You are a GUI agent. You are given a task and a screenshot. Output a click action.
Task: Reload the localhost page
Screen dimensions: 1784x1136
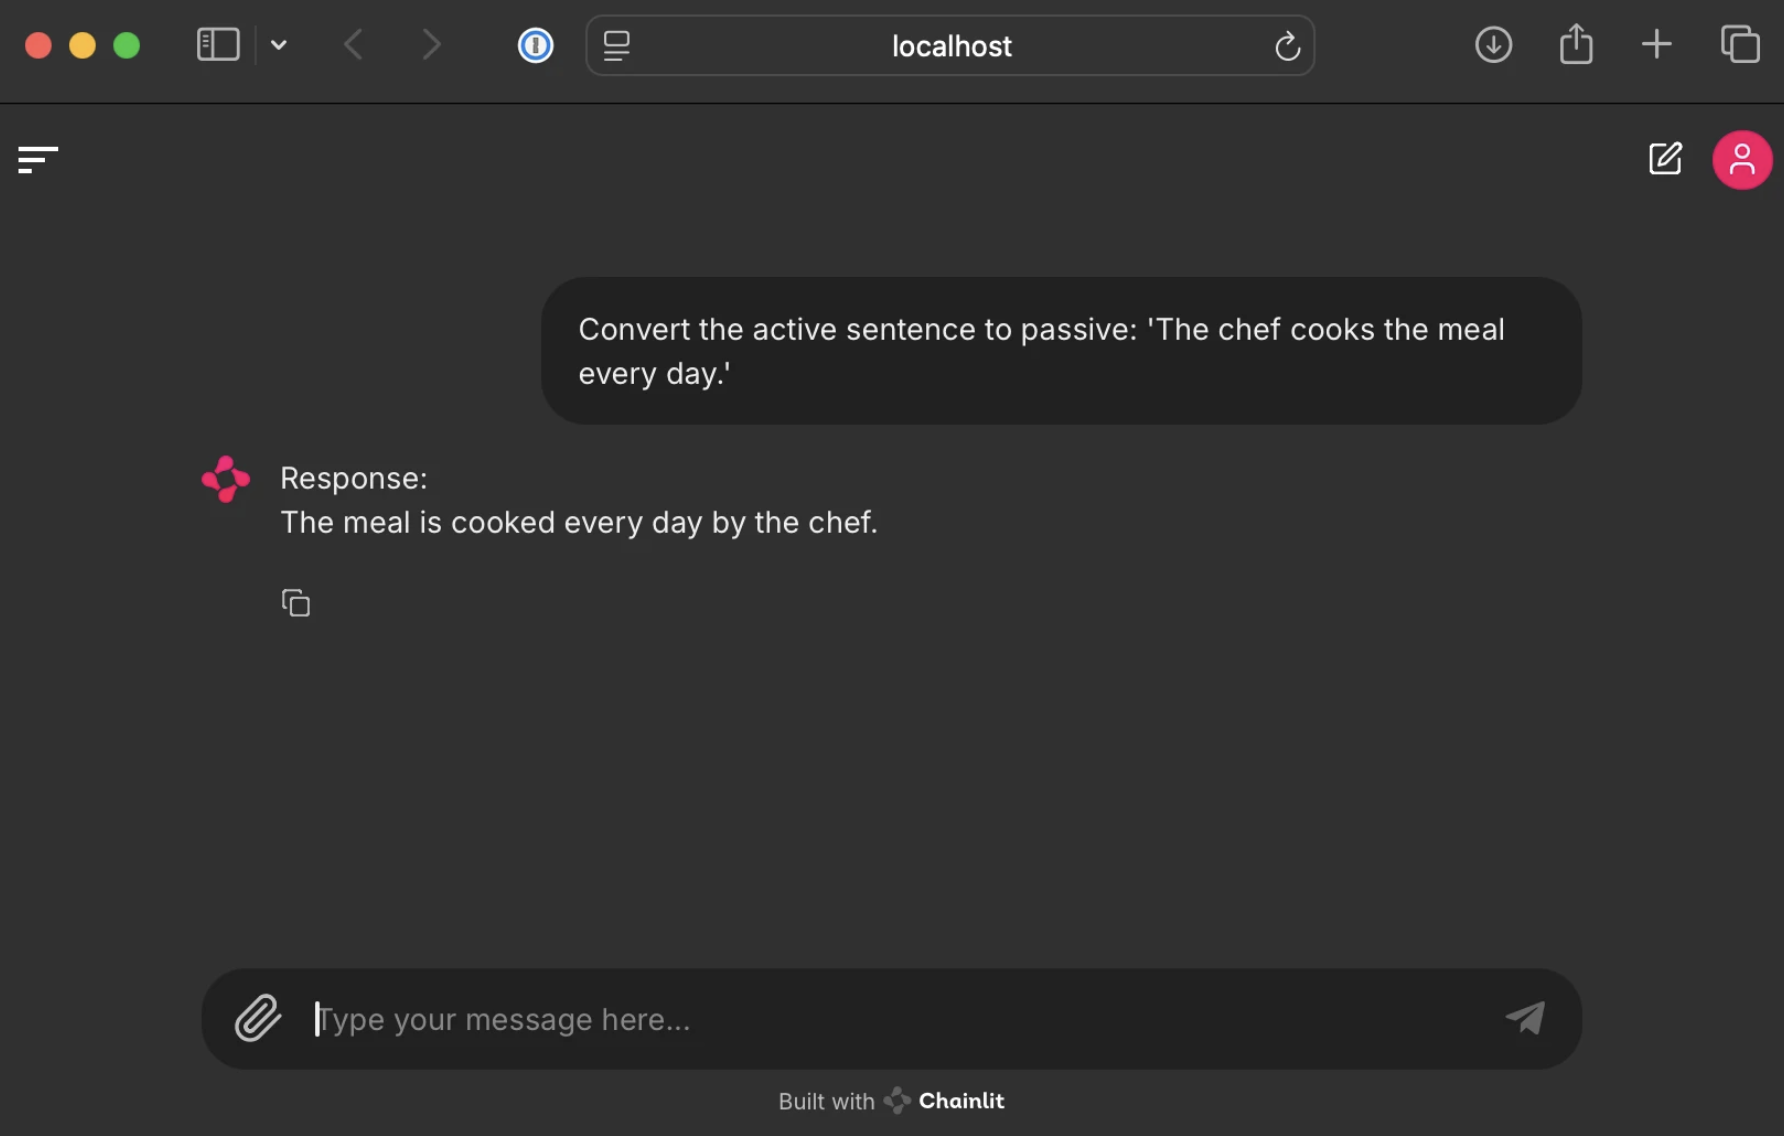click(x=1287, y=46)
